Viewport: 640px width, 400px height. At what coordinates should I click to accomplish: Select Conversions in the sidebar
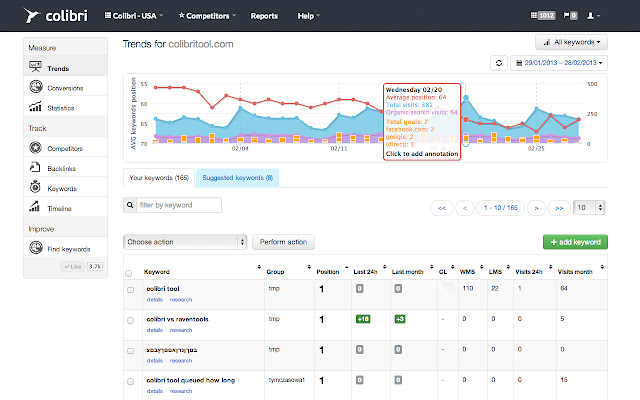65,87
